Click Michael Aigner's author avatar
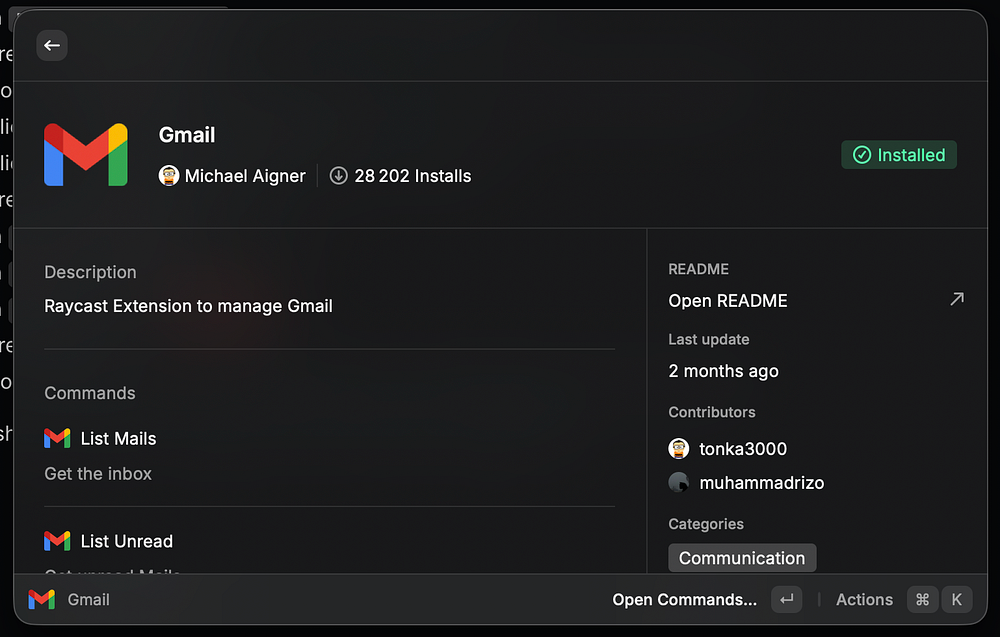This screenshot has width=1000, height=637. [x=168, y=175]
